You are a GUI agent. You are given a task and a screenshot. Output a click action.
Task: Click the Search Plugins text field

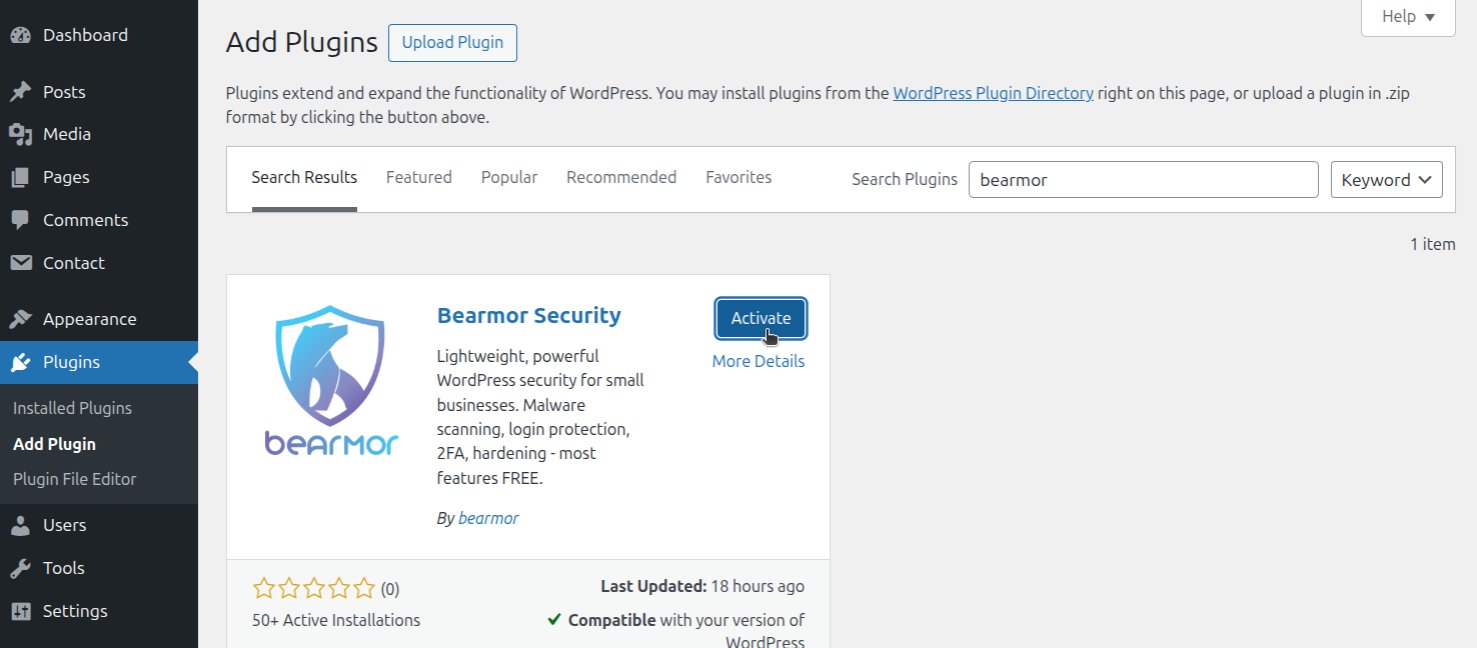pos(1143,180)
